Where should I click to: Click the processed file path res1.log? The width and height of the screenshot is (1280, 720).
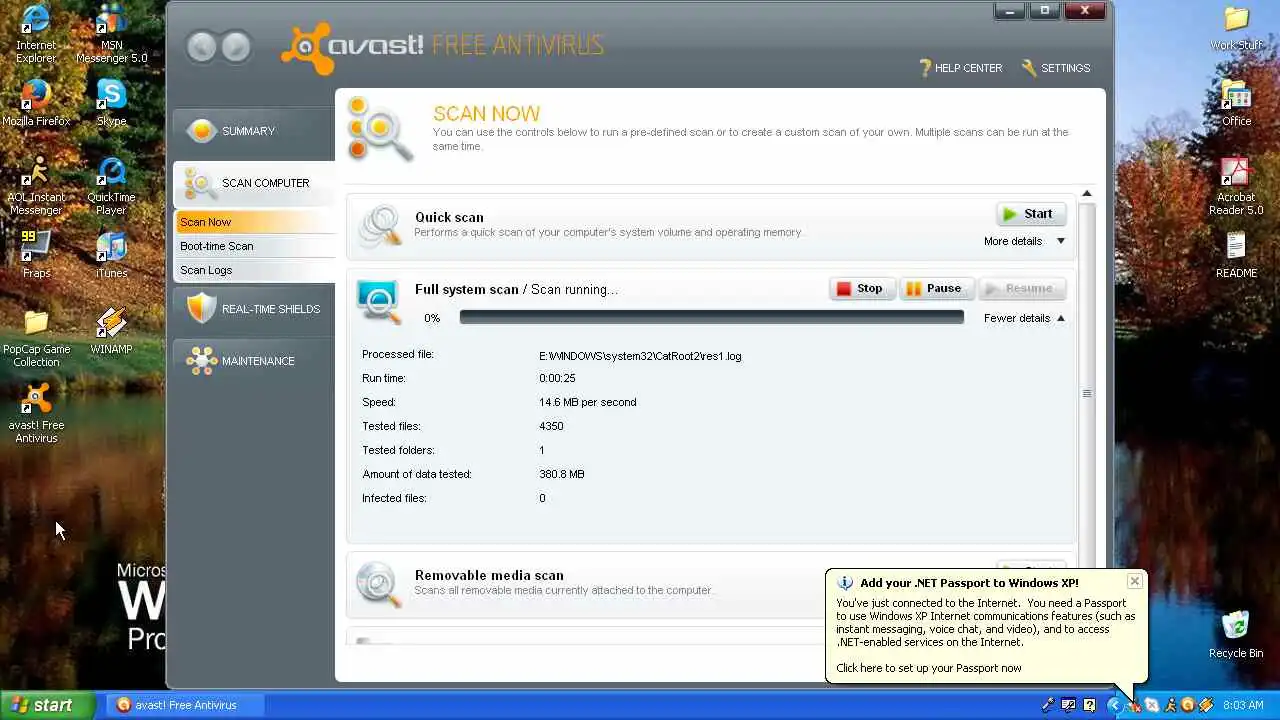click(640, 356)
